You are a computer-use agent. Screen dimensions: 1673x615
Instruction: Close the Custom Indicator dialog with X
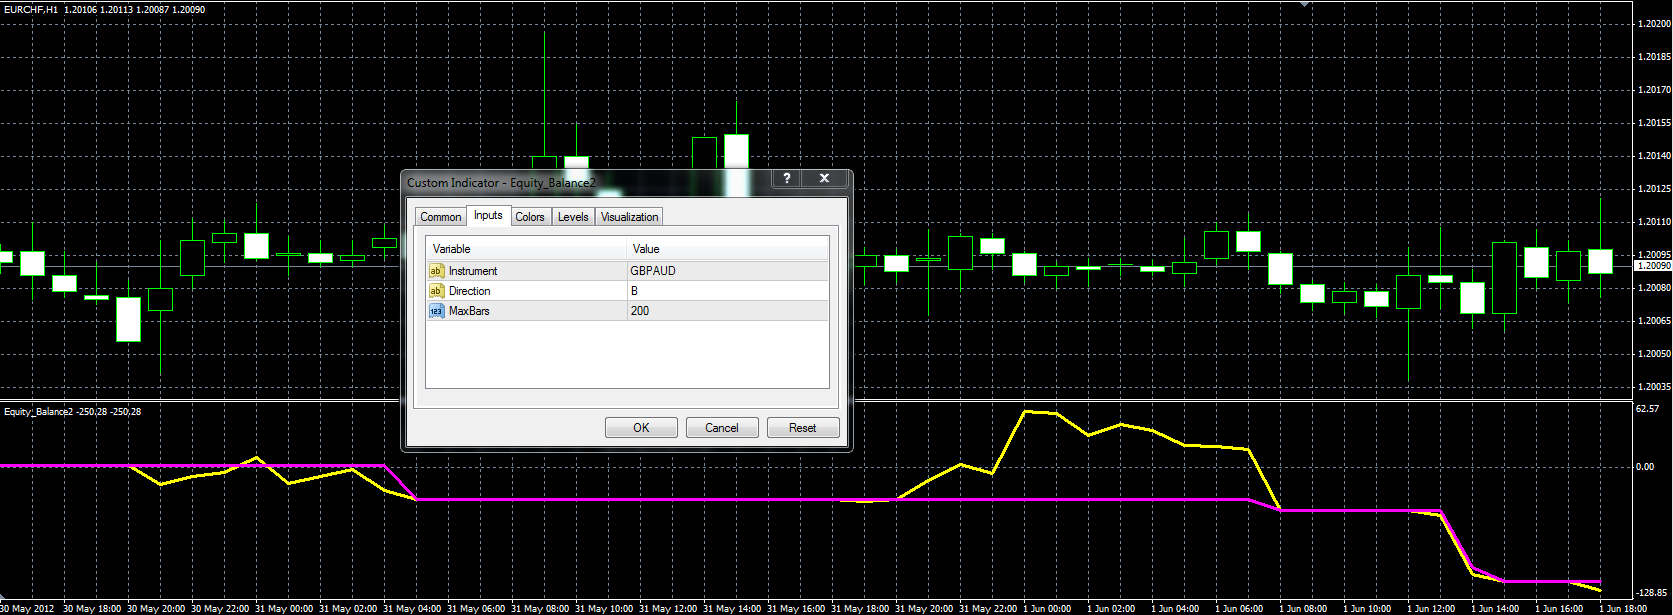pyautogui.click(x=824, y=178)
